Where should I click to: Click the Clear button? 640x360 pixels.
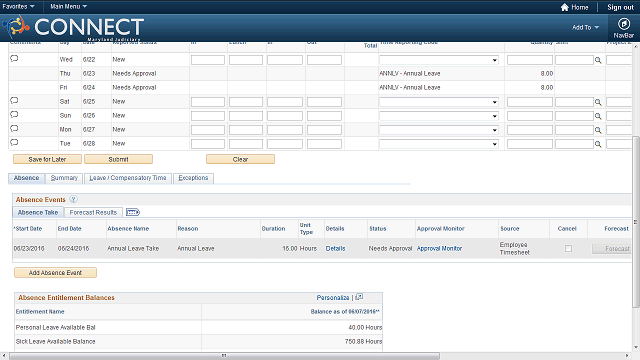pyautogui.click(x=240, y=159)
